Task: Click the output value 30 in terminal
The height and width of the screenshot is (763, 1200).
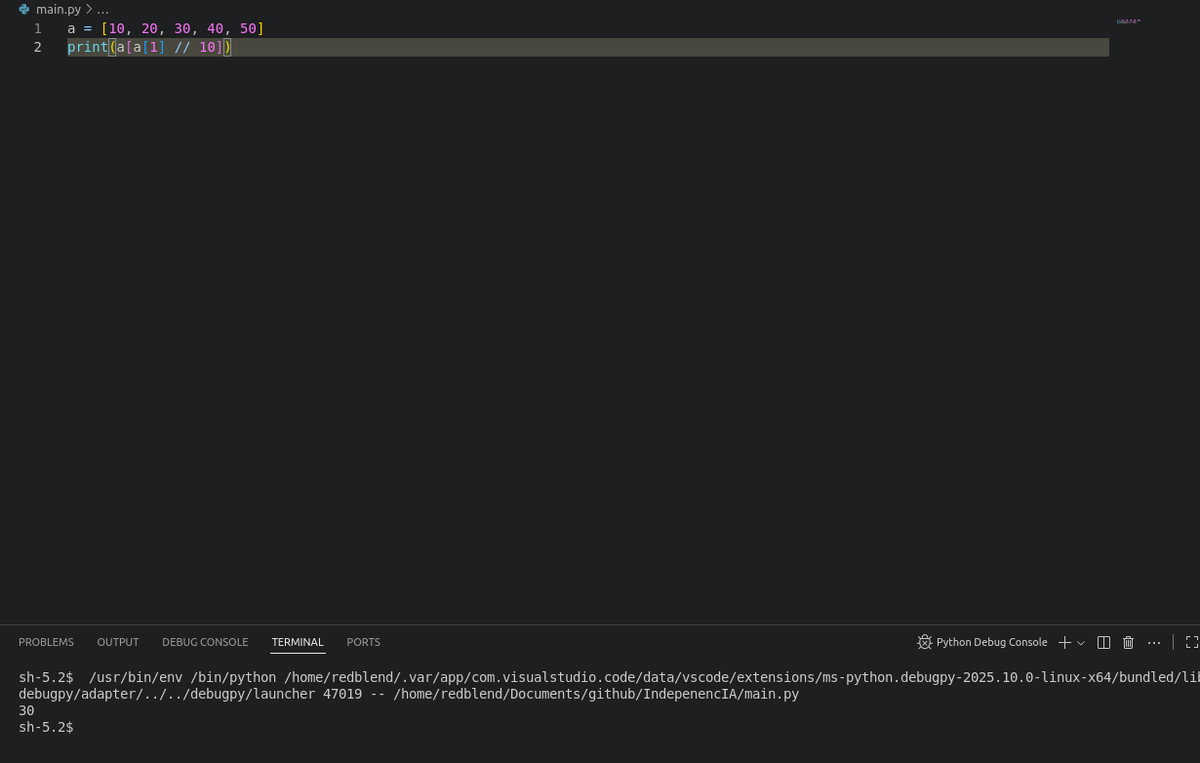Action: (27, 710)
